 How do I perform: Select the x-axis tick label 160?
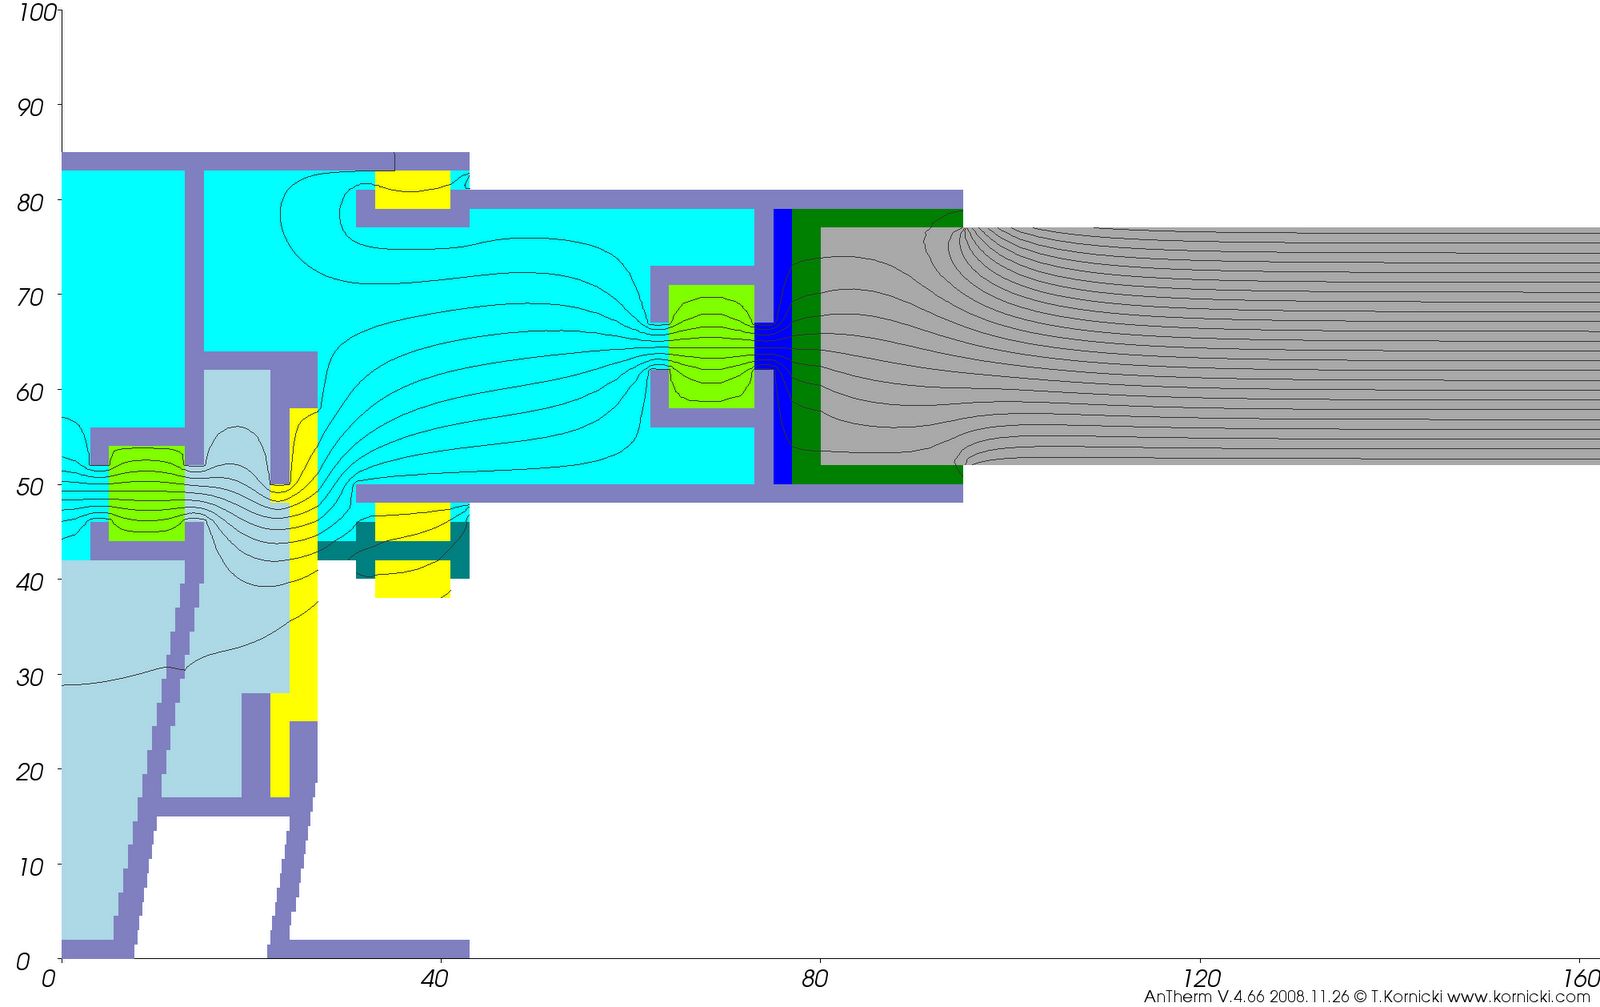1581,979
